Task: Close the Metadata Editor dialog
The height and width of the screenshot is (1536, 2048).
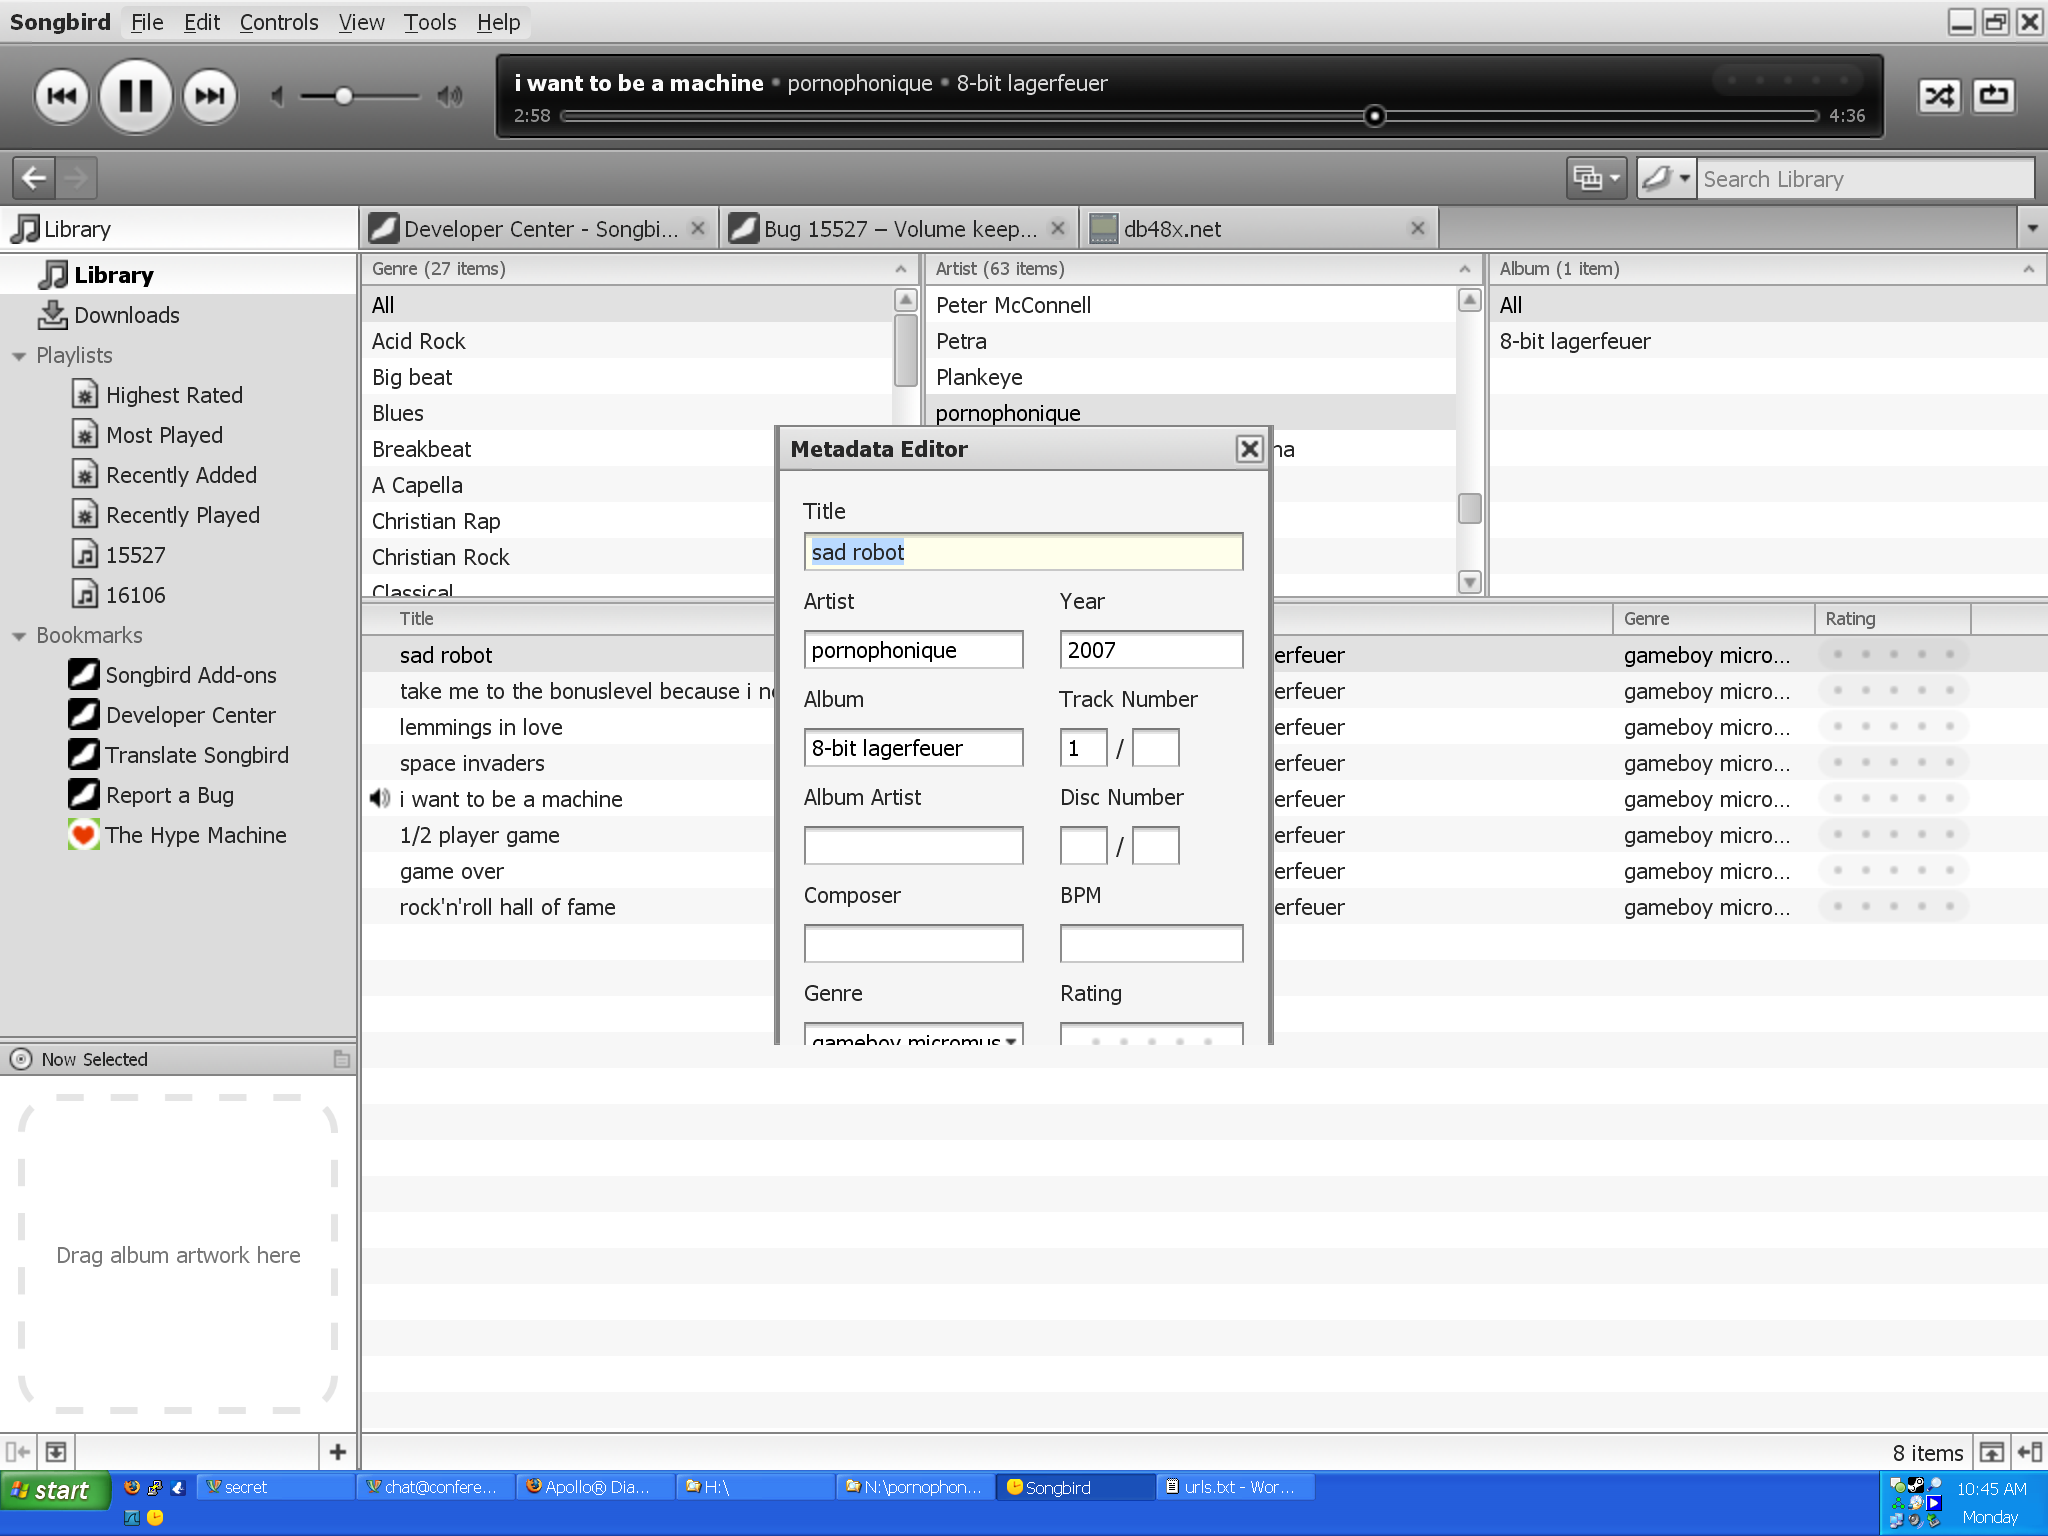Action: [x=1249, y=449]
